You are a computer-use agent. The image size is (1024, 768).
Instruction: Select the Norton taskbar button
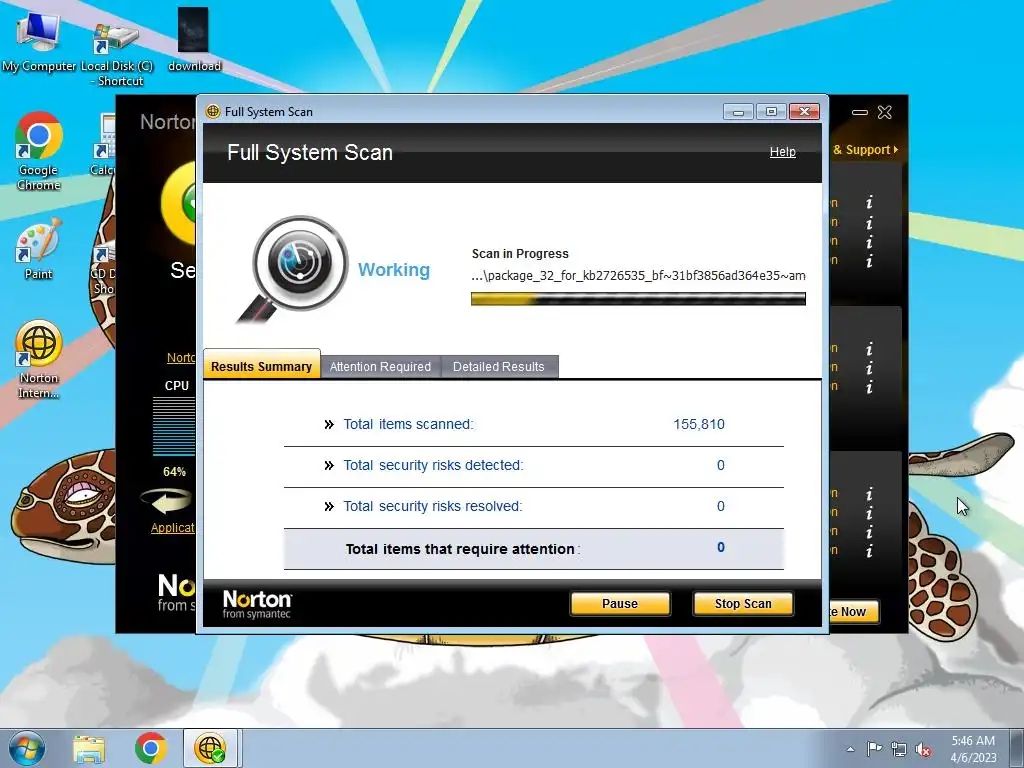[210, 748]
